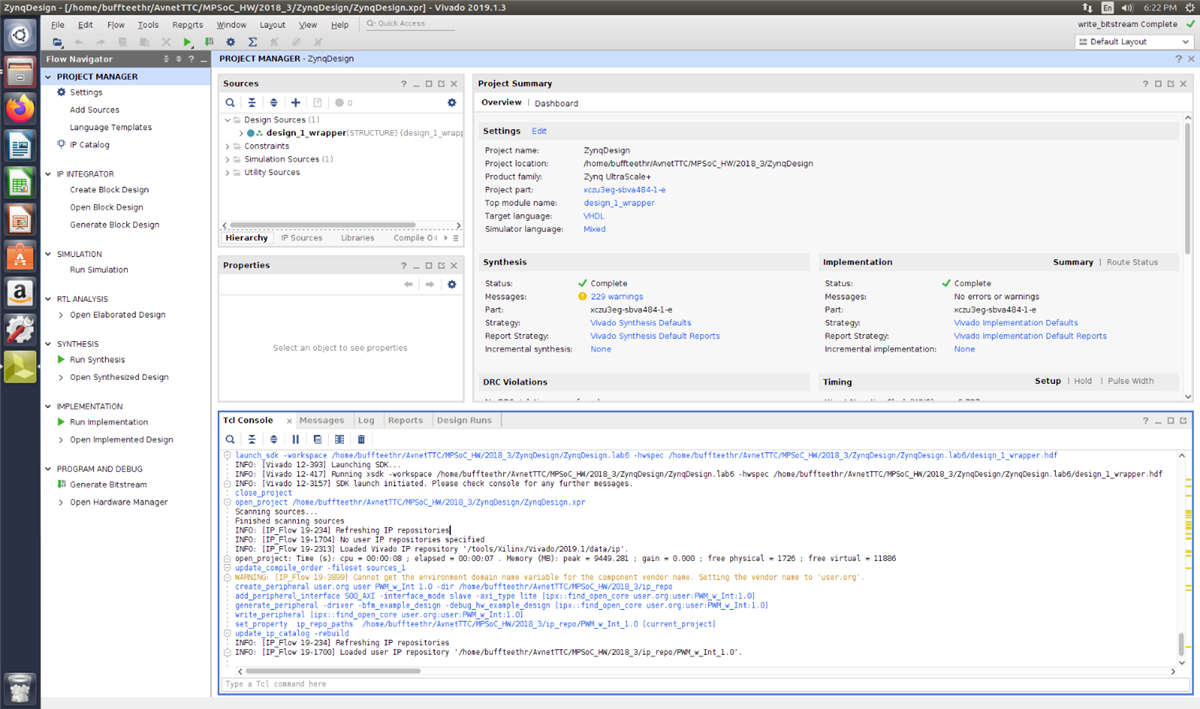Image resolution: width=1200 pixels, height=709 pixels.
Task: Switch to IP Sources tab
Action: (x=302, y=238)
